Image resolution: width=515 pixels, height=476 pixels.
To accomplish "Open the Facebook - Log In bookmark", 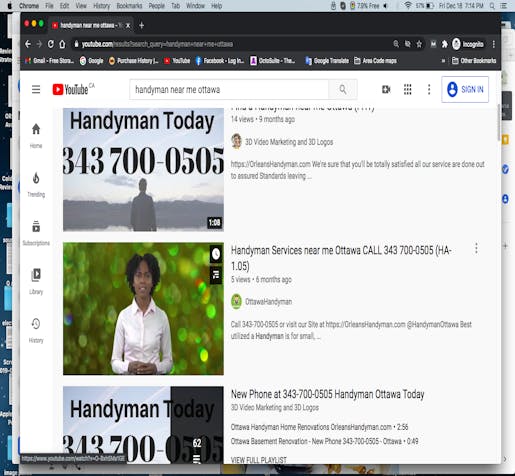I will 220,61.
